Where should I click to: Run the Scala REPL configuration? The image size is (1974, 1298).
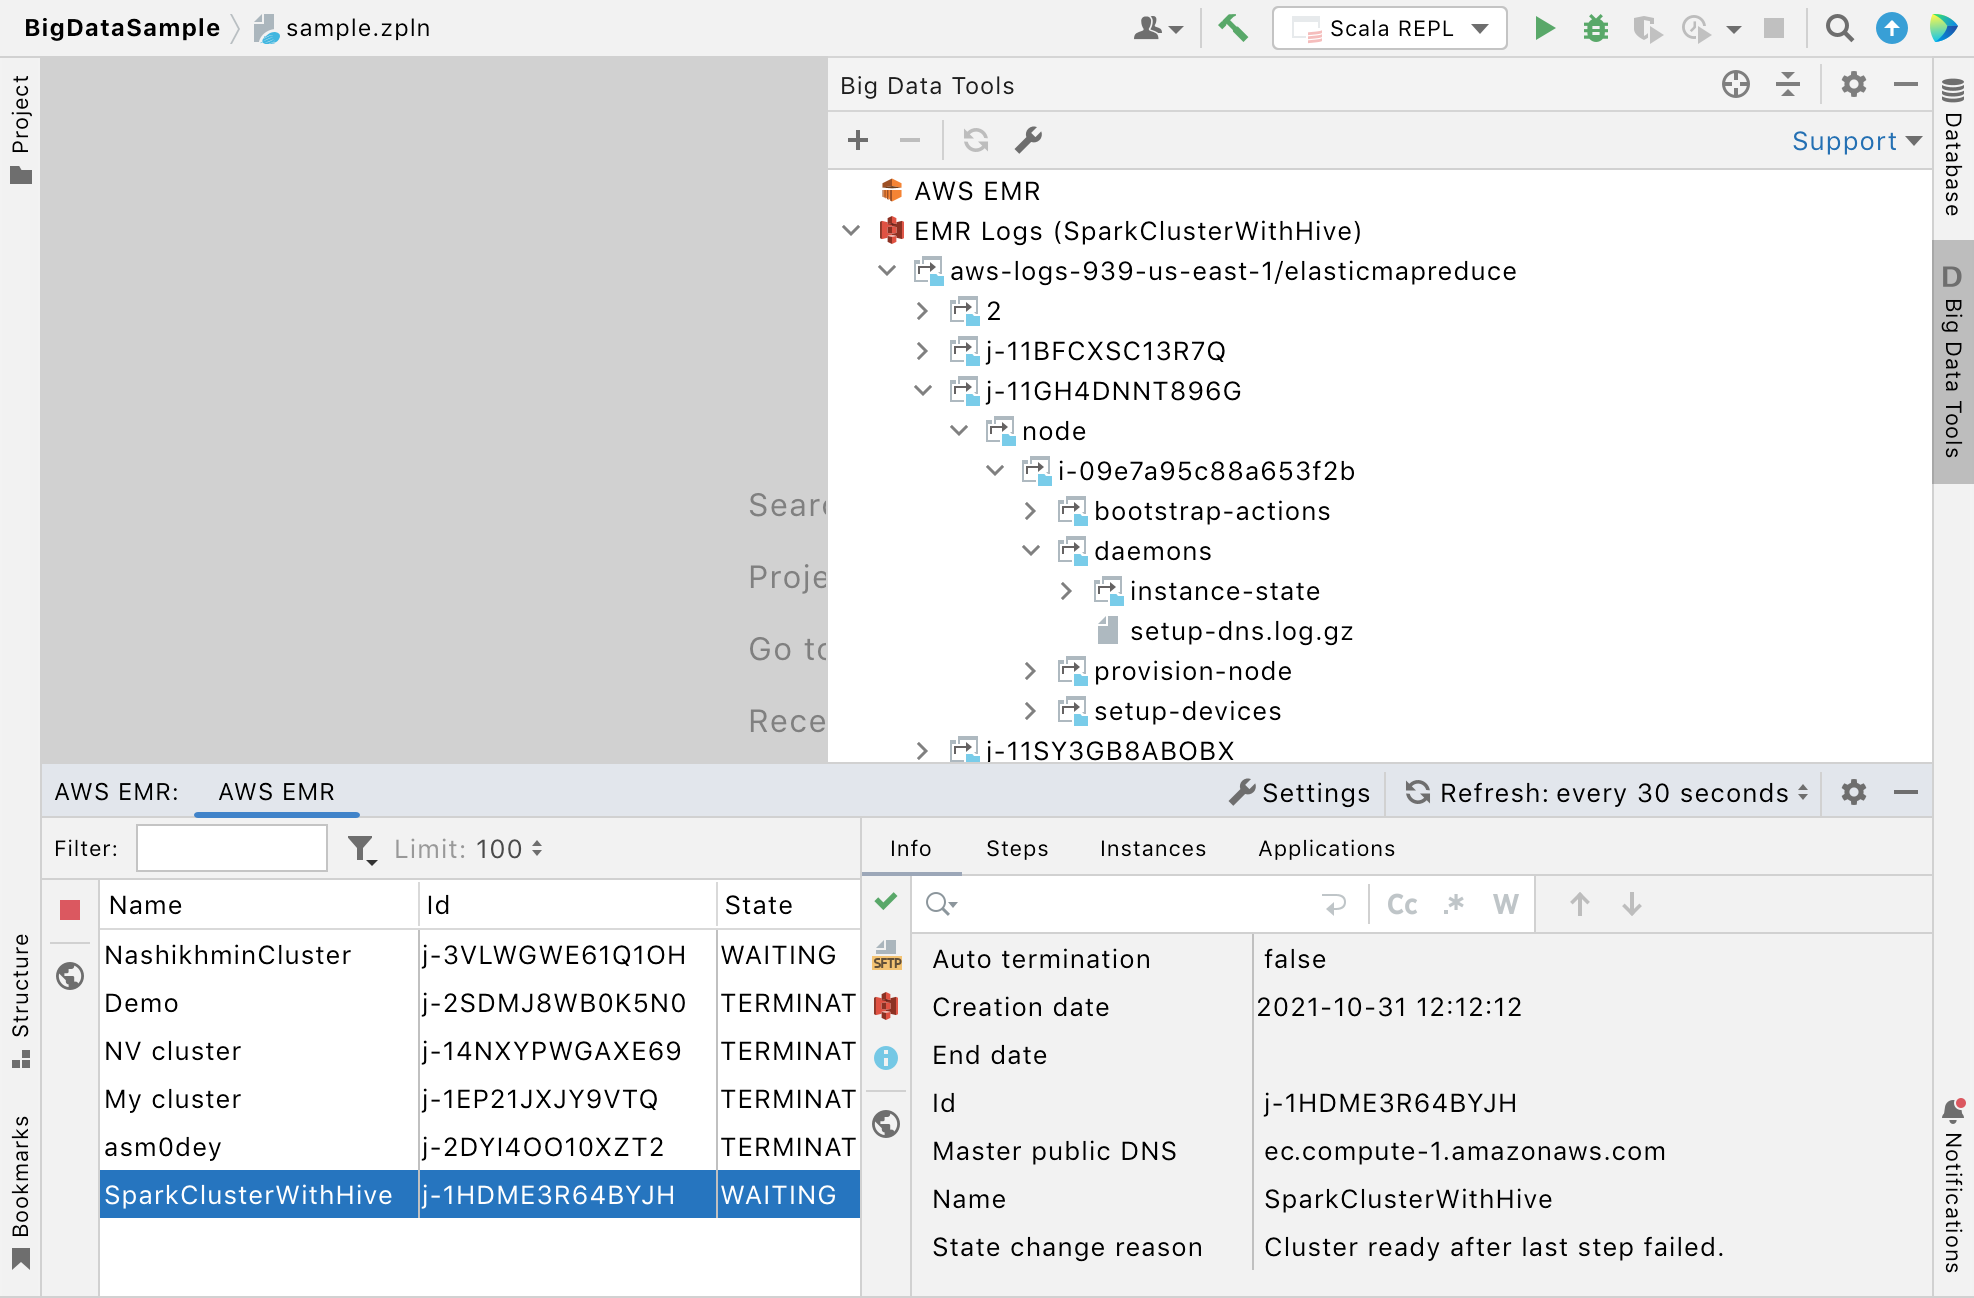[x=1544, y=28]
